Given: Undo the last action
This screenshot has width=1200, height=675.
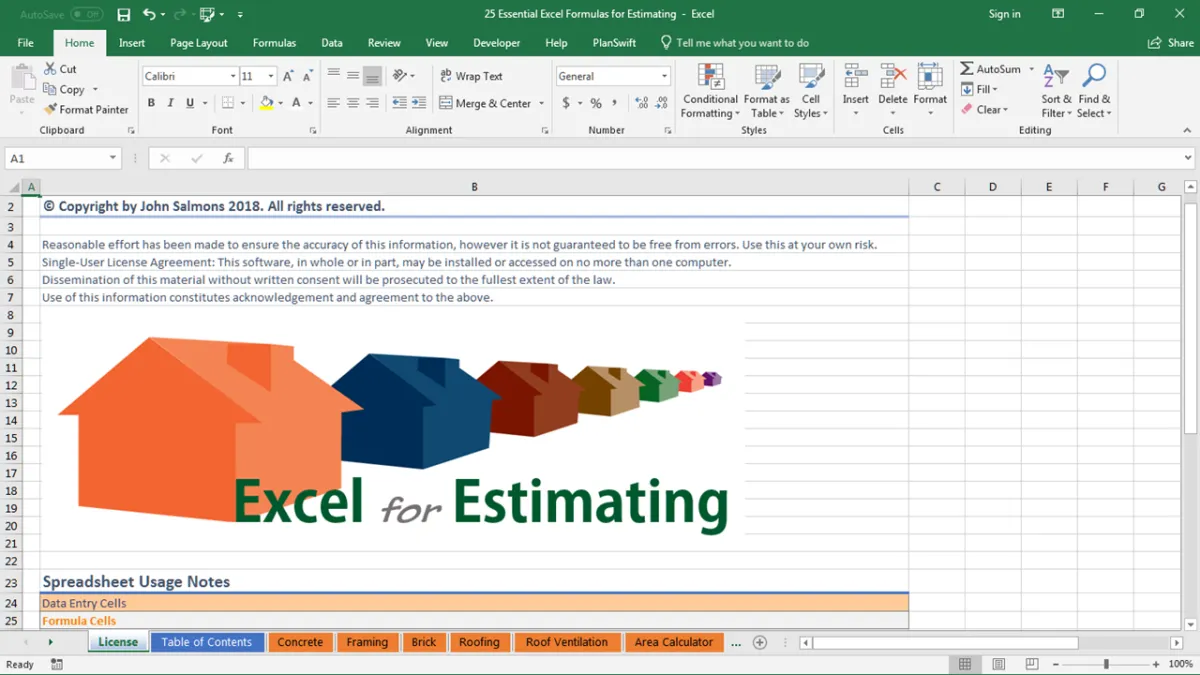Looking at the screenshot, I should [149, 15].
